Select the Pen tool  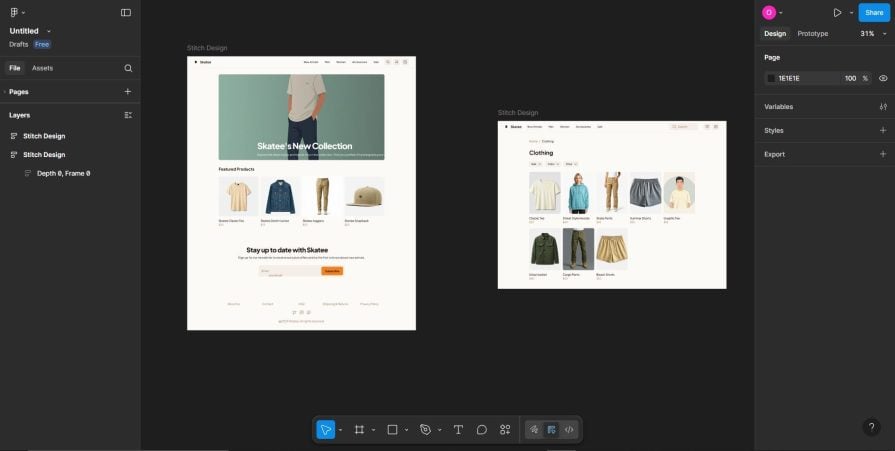(x=425, y=429)
